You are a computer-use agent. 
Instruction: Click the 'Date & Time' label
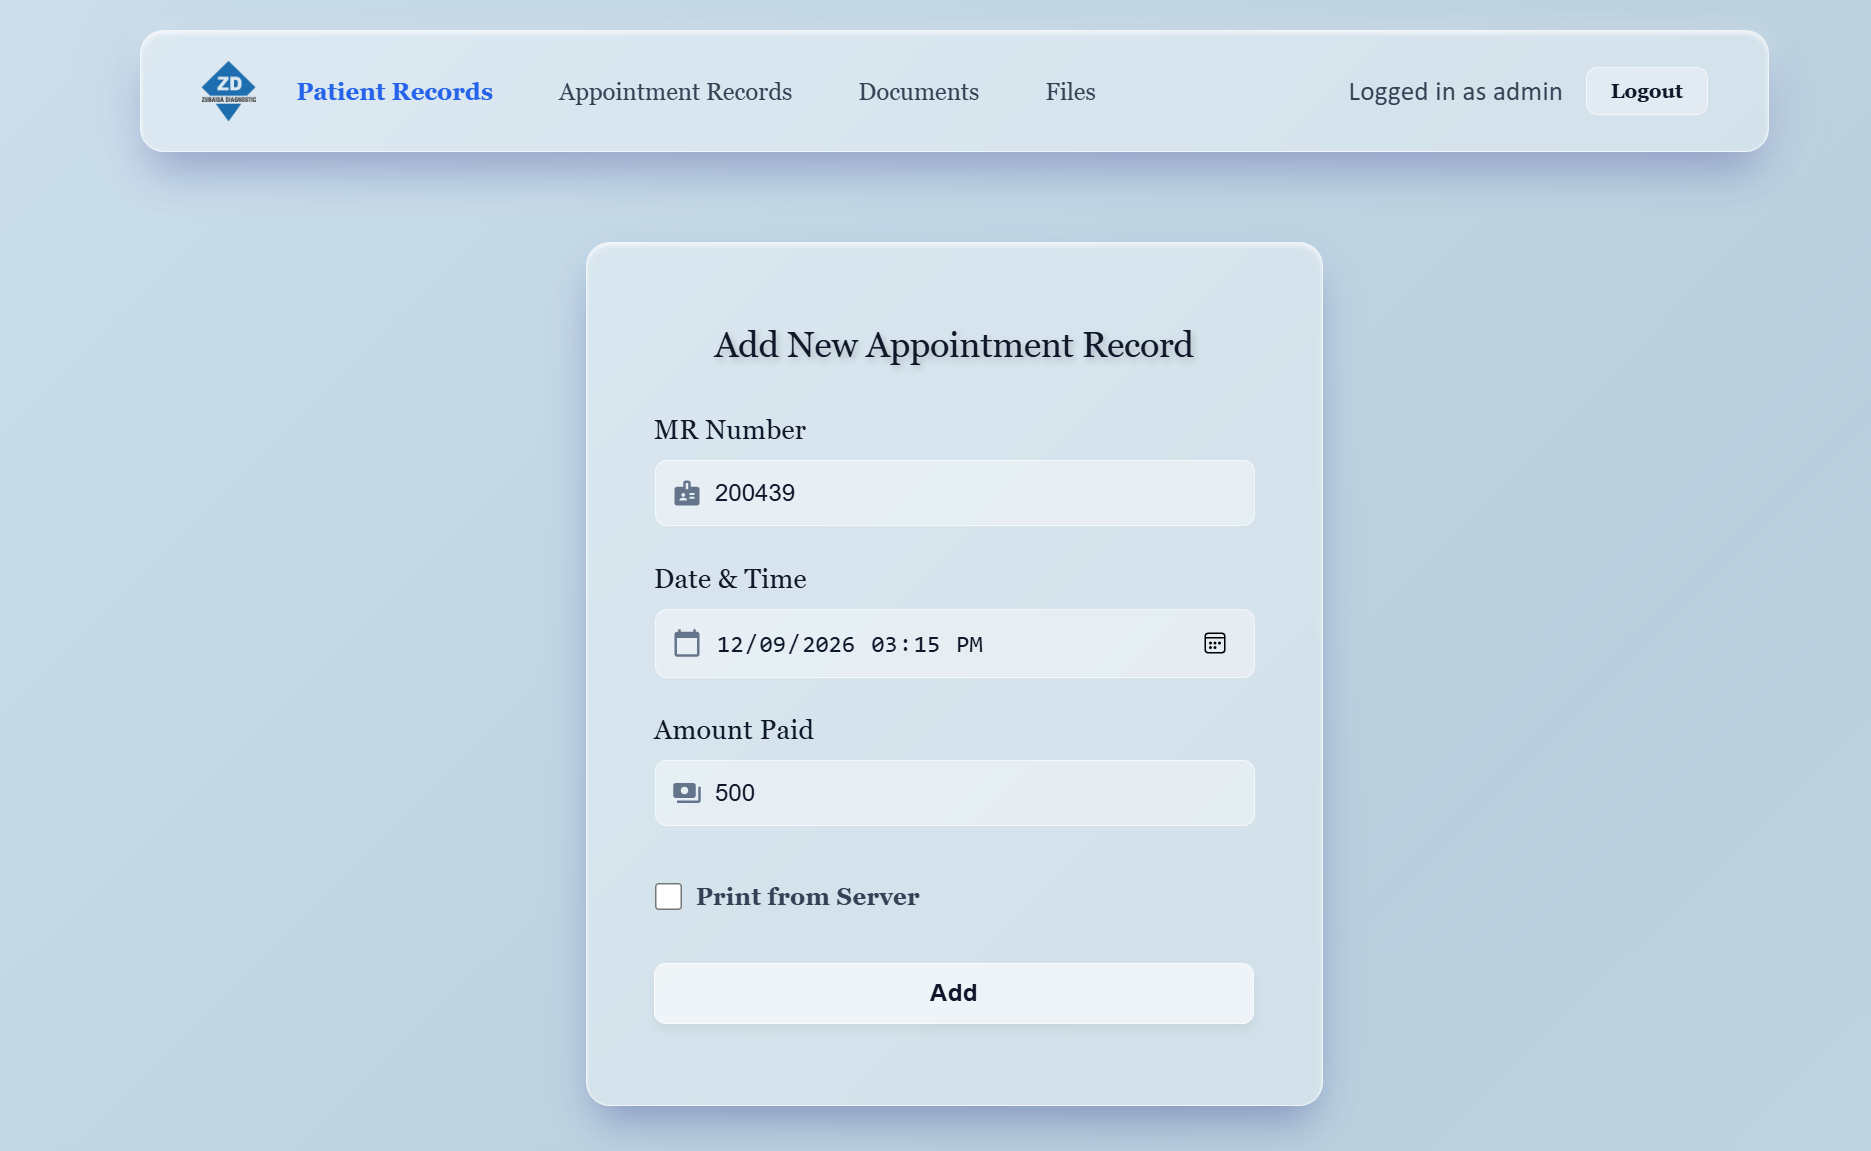click(731, 579)
